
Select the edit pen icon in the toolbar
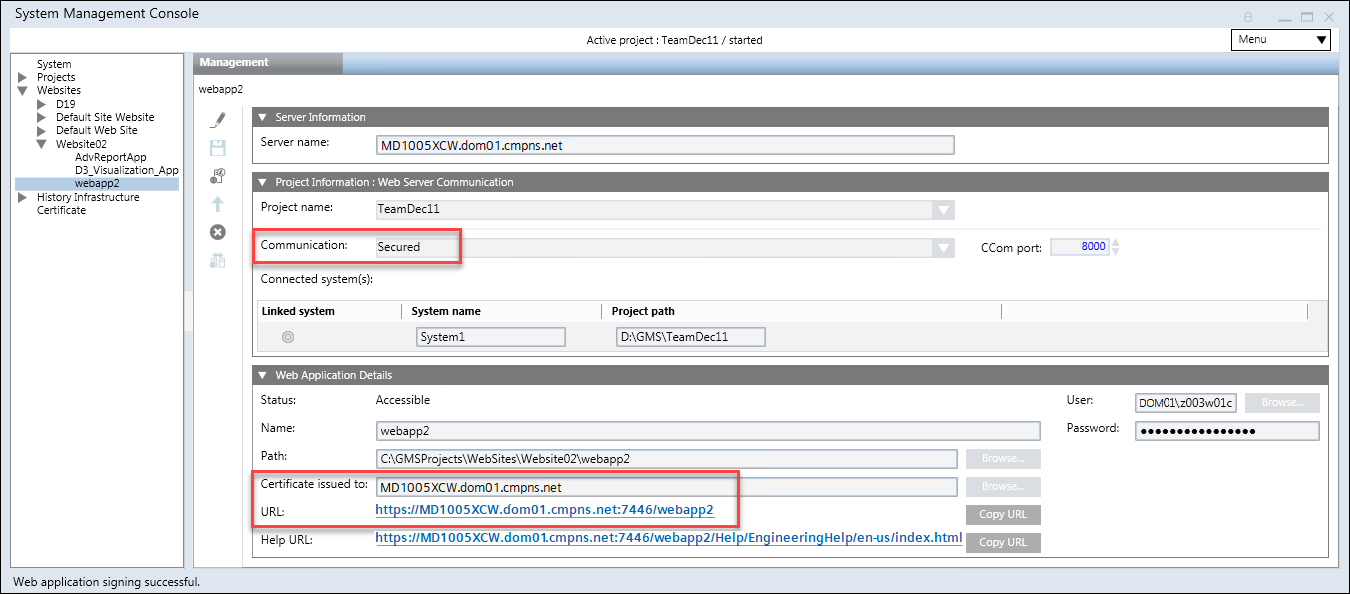click(x=217, y=119)
